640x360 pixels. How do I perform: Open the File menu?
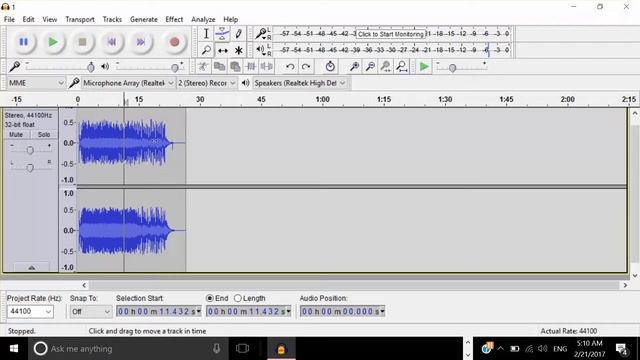point(9,19)
